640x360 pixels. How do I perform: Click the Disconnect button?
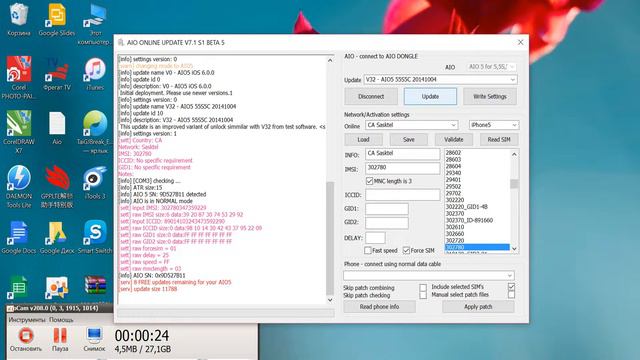click(x=371, y=96)
